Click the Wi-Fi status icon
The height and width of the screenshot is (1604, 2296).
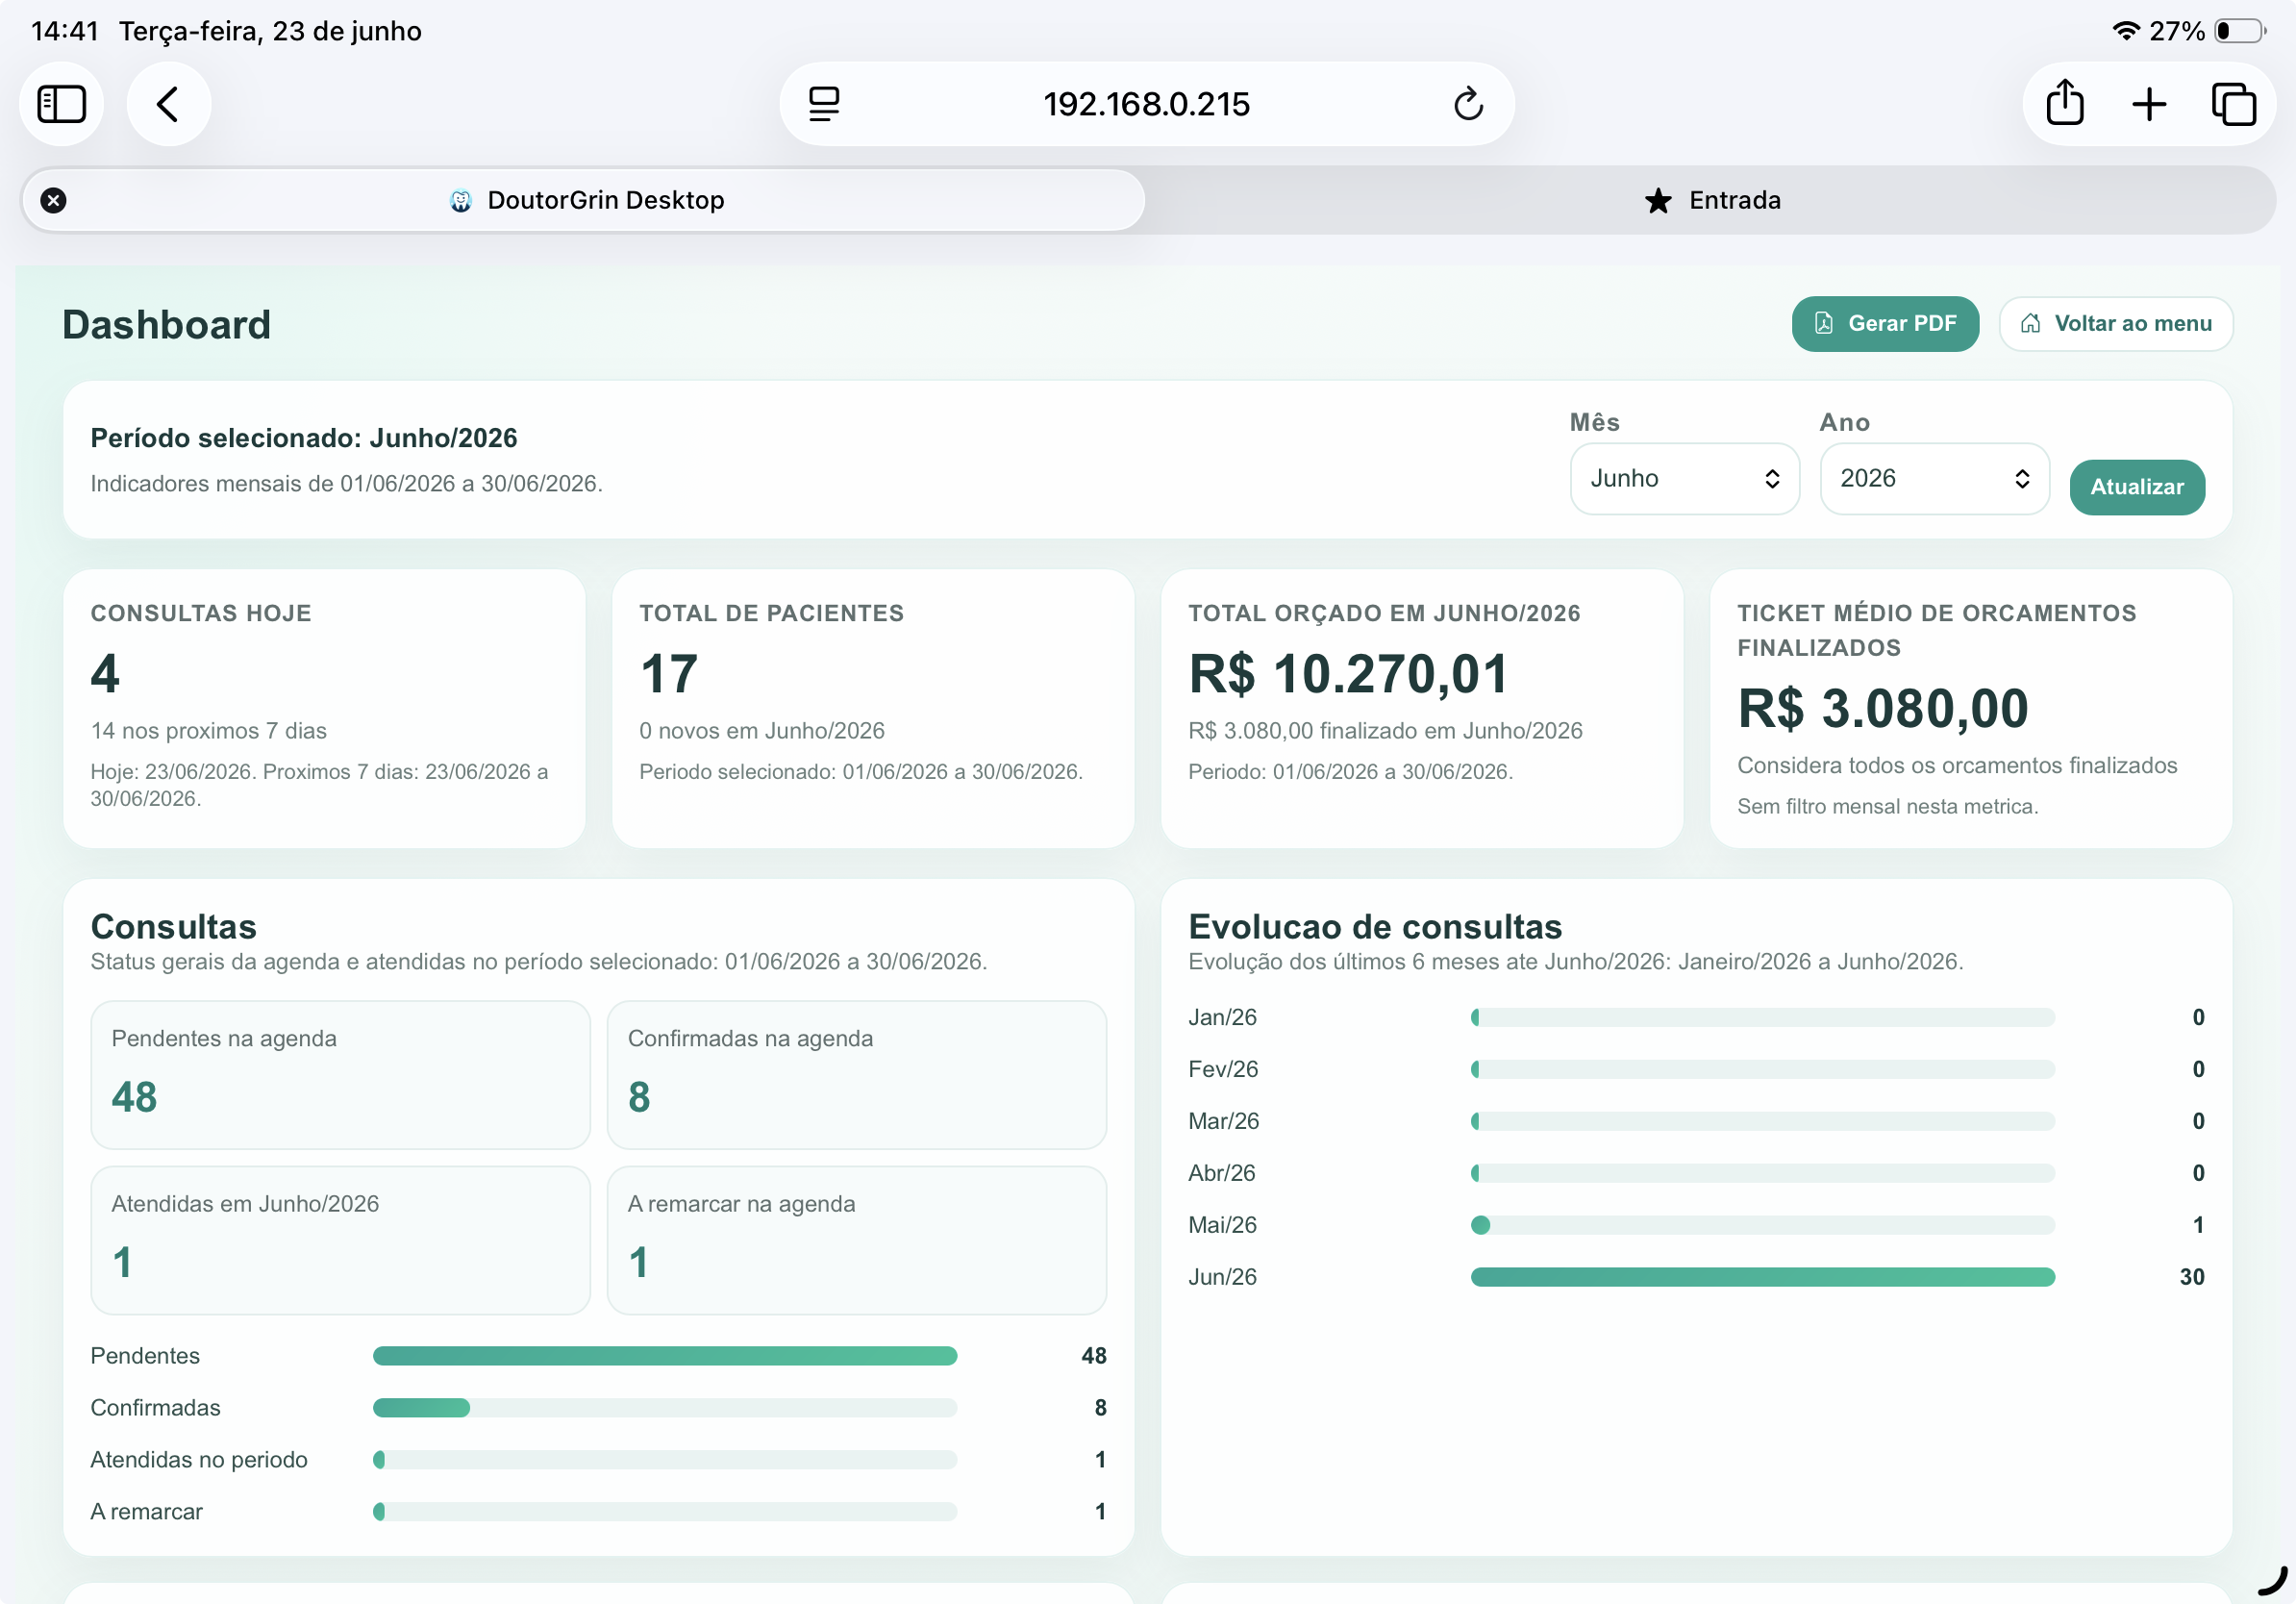click(x=2126, y=31)
